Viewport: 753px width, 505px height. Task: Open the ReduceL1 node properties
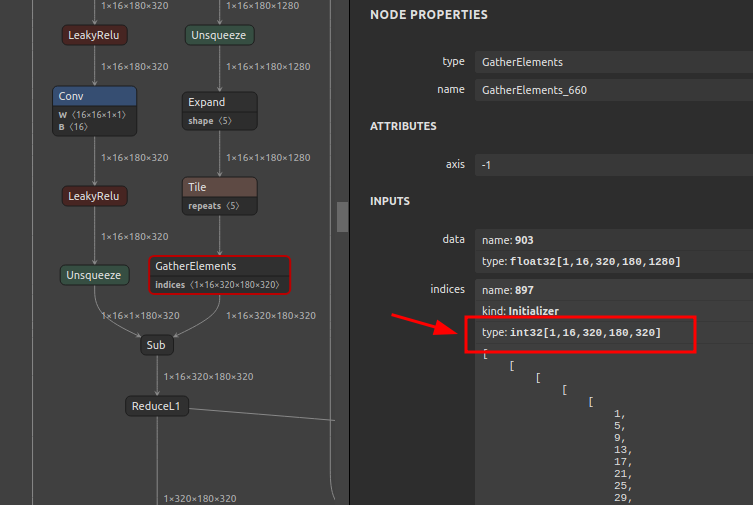tap(157, 406)
